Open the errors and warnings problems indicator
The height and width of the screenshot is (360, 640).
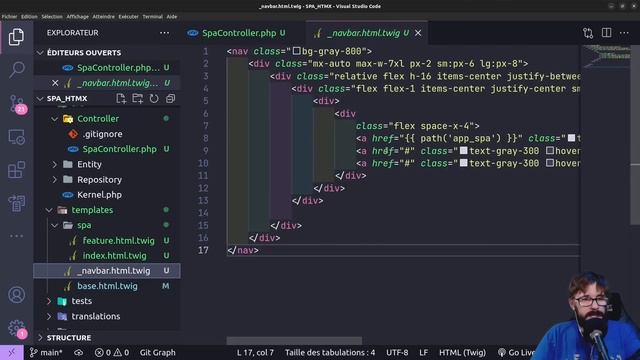pyautogui.click(x=112, y=352)
